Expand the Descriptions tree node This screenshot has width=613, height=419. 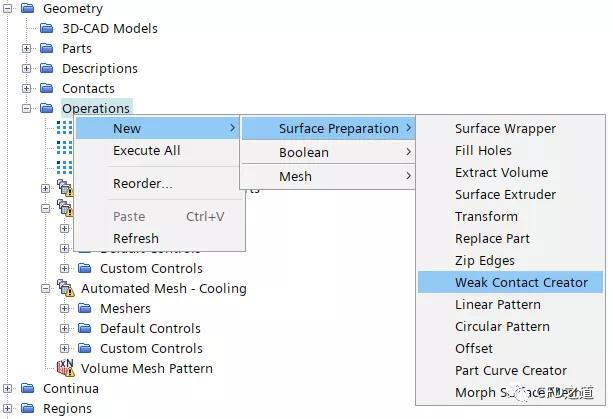tap(26, 68)
